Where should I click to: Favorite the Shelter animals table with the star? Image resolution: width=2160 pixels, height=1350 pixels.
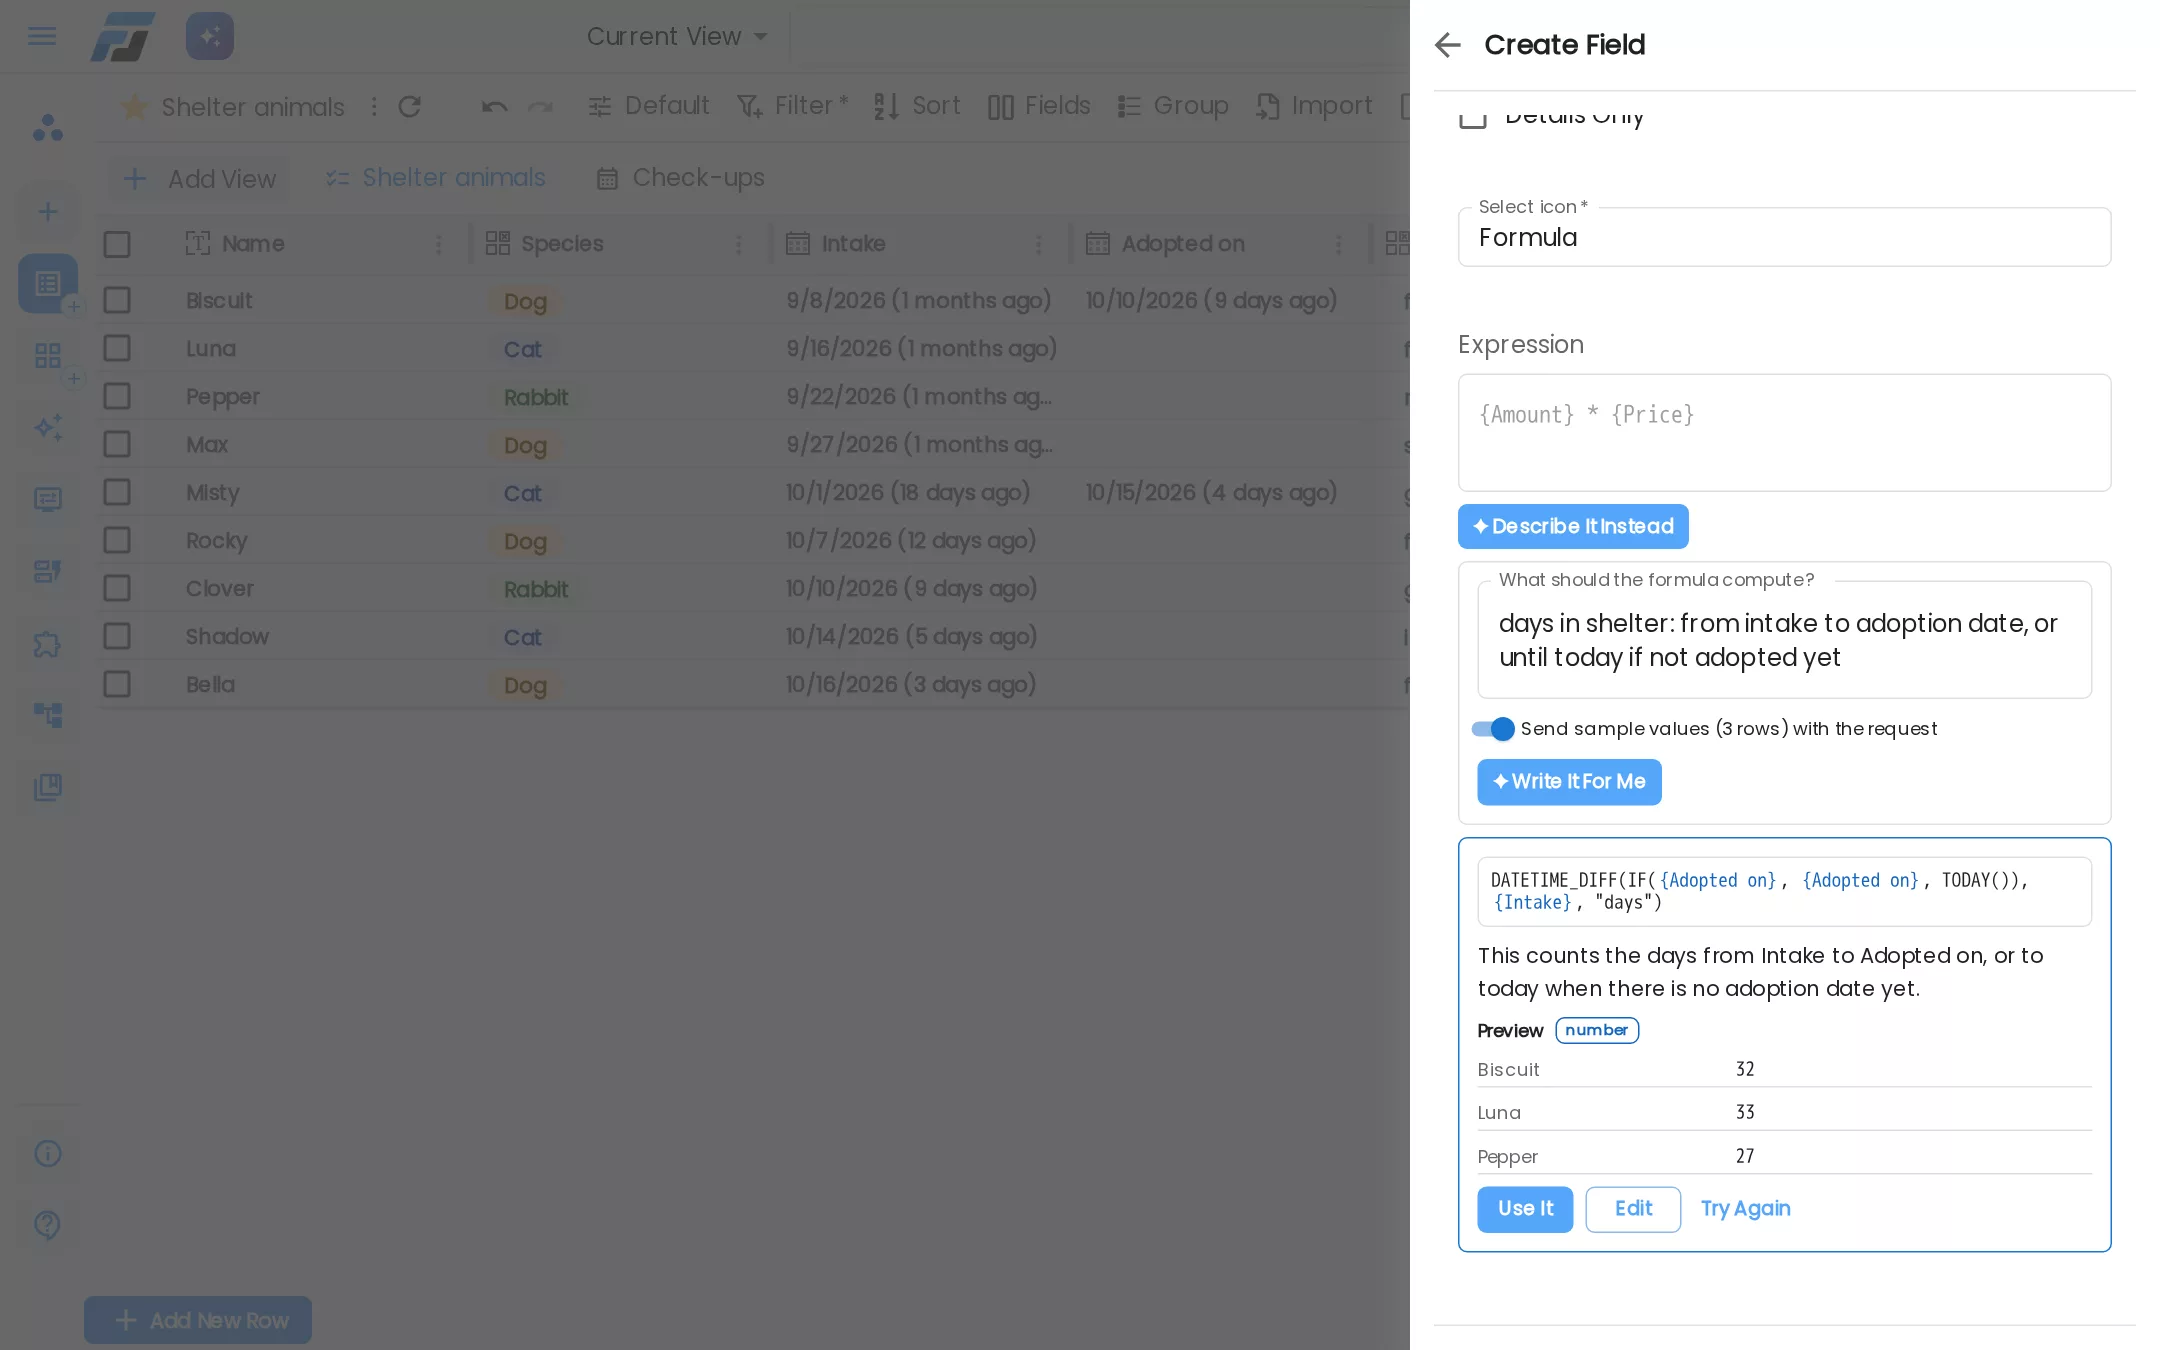tap(135, 106)
